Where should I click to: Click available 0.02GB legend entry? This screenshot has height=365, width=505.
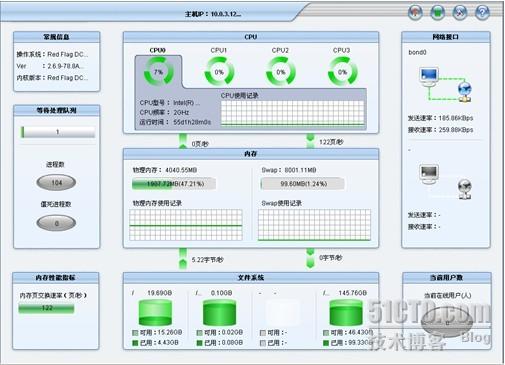point(220,332)
